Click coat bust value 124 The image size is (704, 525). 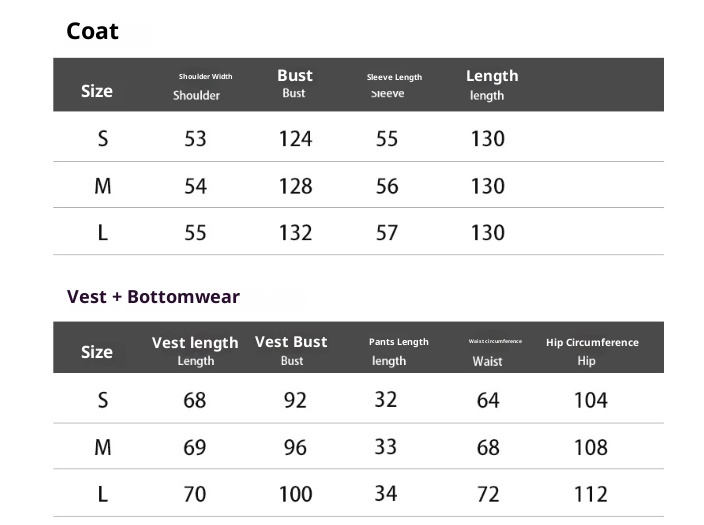pos(295,139)
